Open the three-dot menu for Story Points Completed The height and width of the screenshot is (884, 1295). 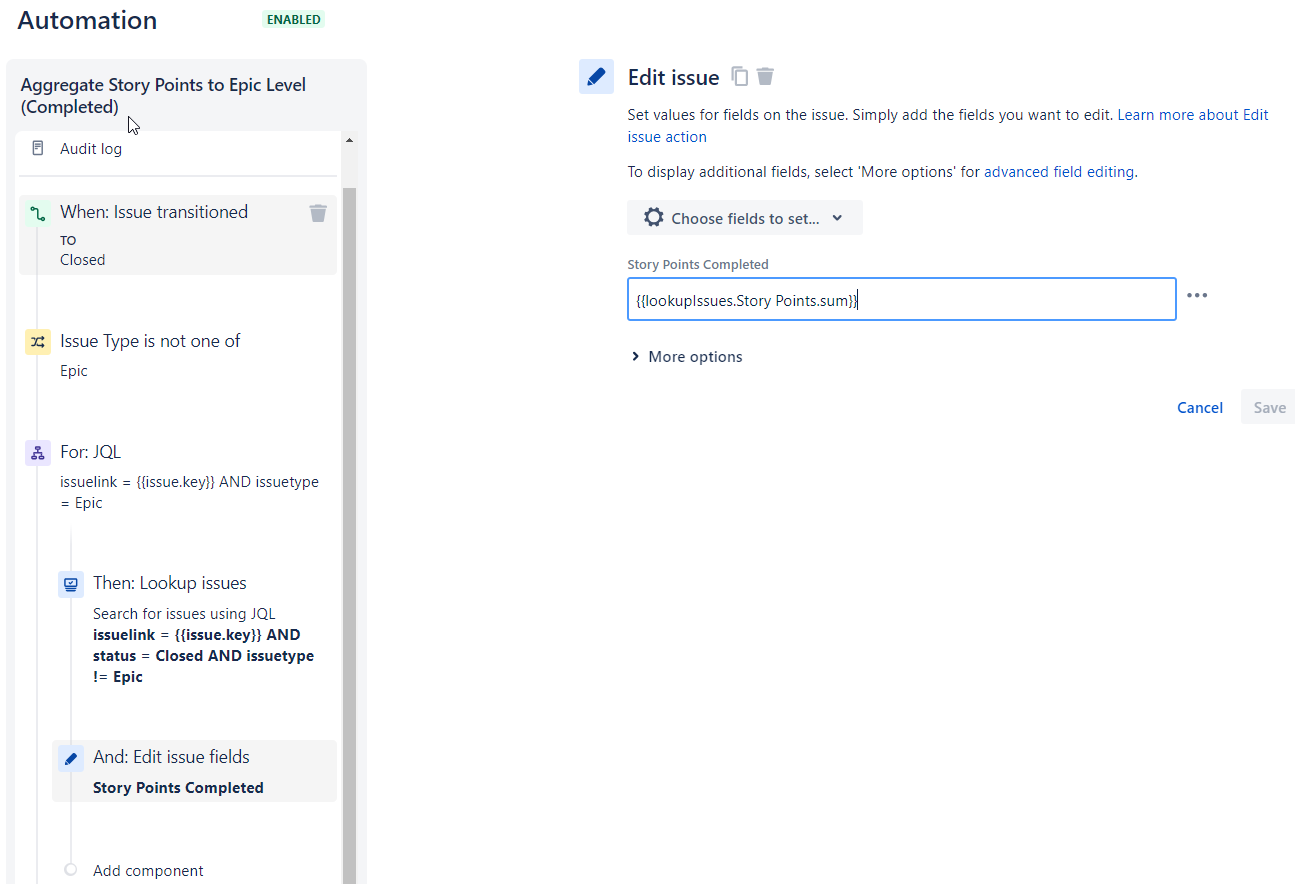coord(1197,296)
